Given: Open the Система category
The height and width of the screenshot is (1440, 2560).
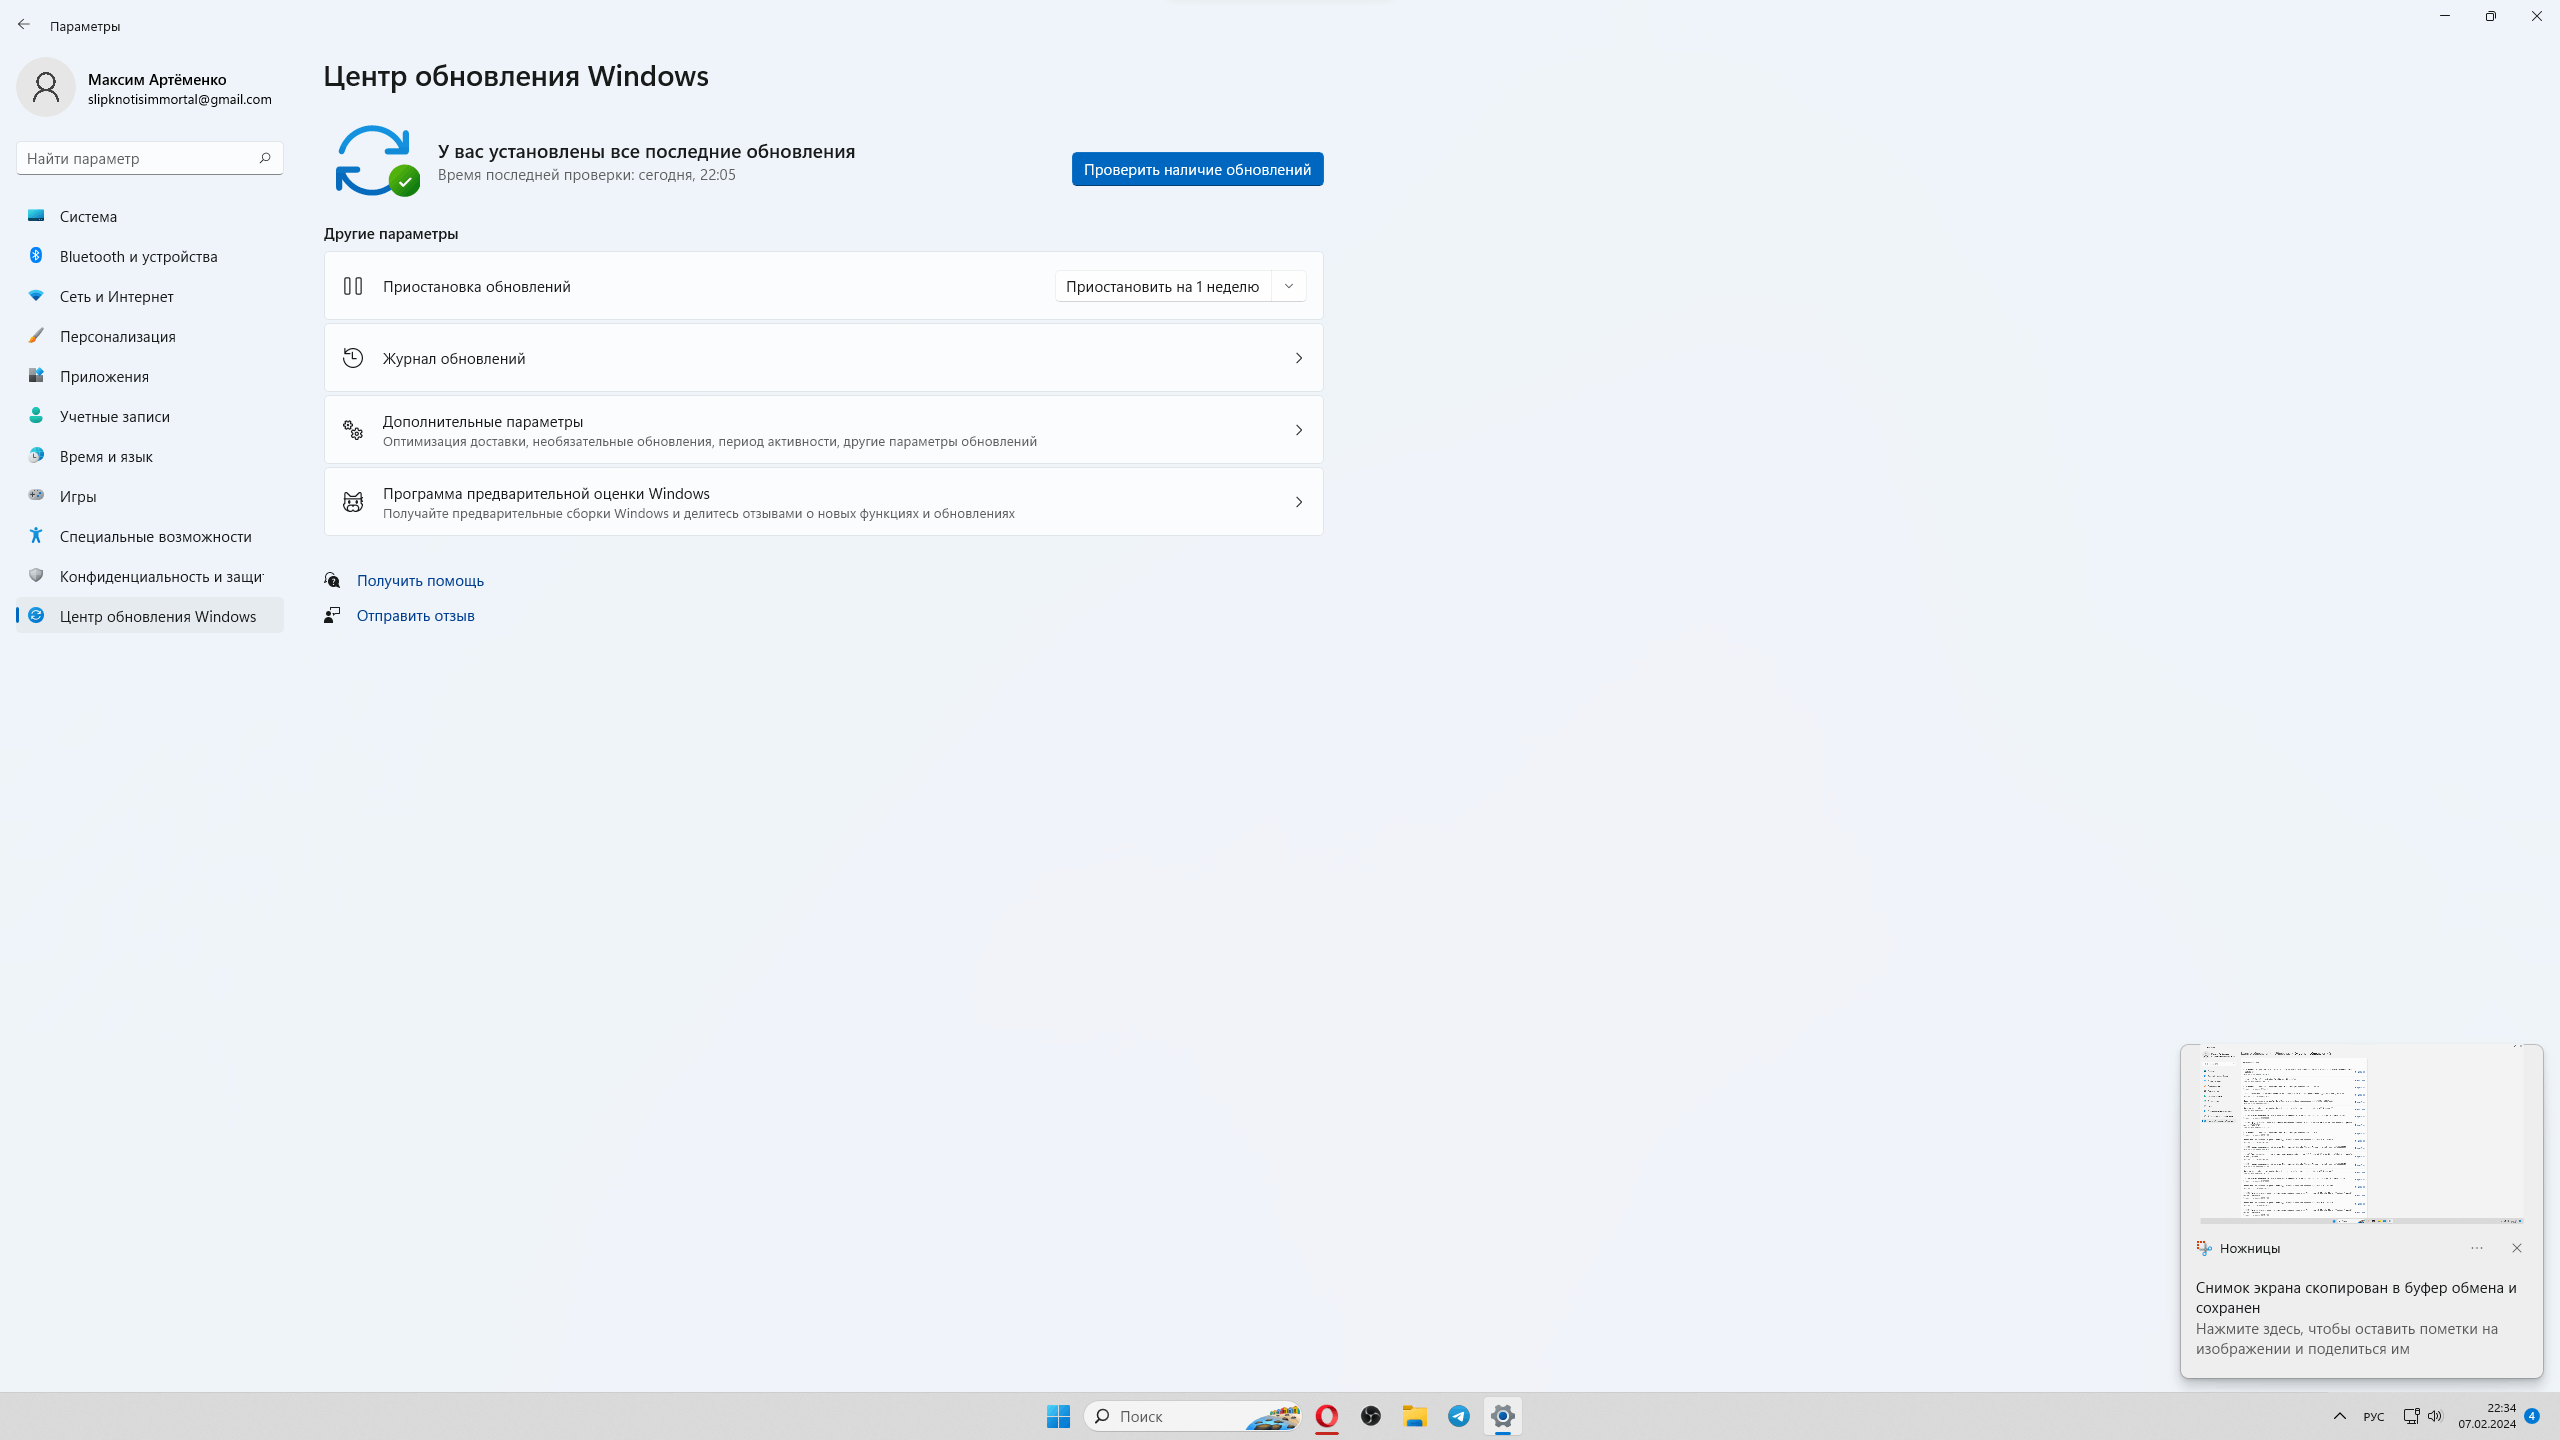Looking at the screenshot, I should pos(150,216).
